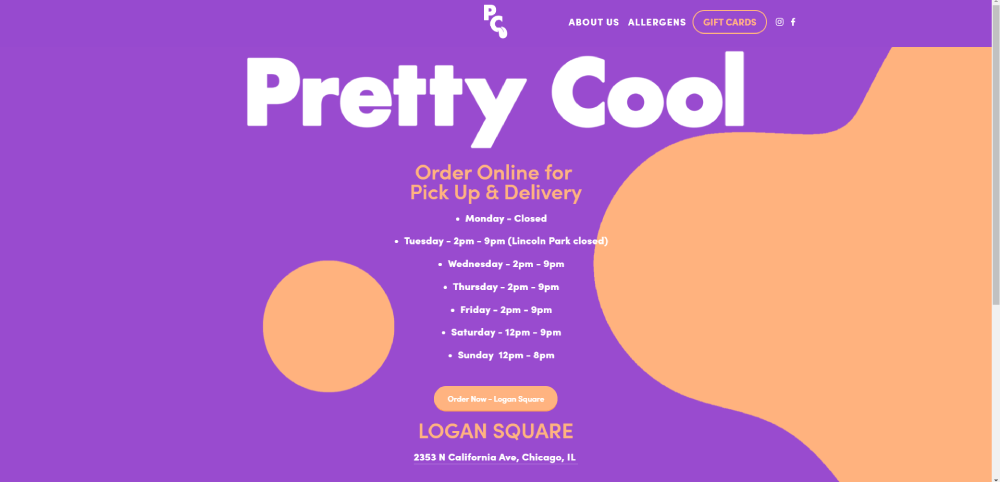Click the Gift Cards button
This screenshot has width=1000, height=482.
729,22
